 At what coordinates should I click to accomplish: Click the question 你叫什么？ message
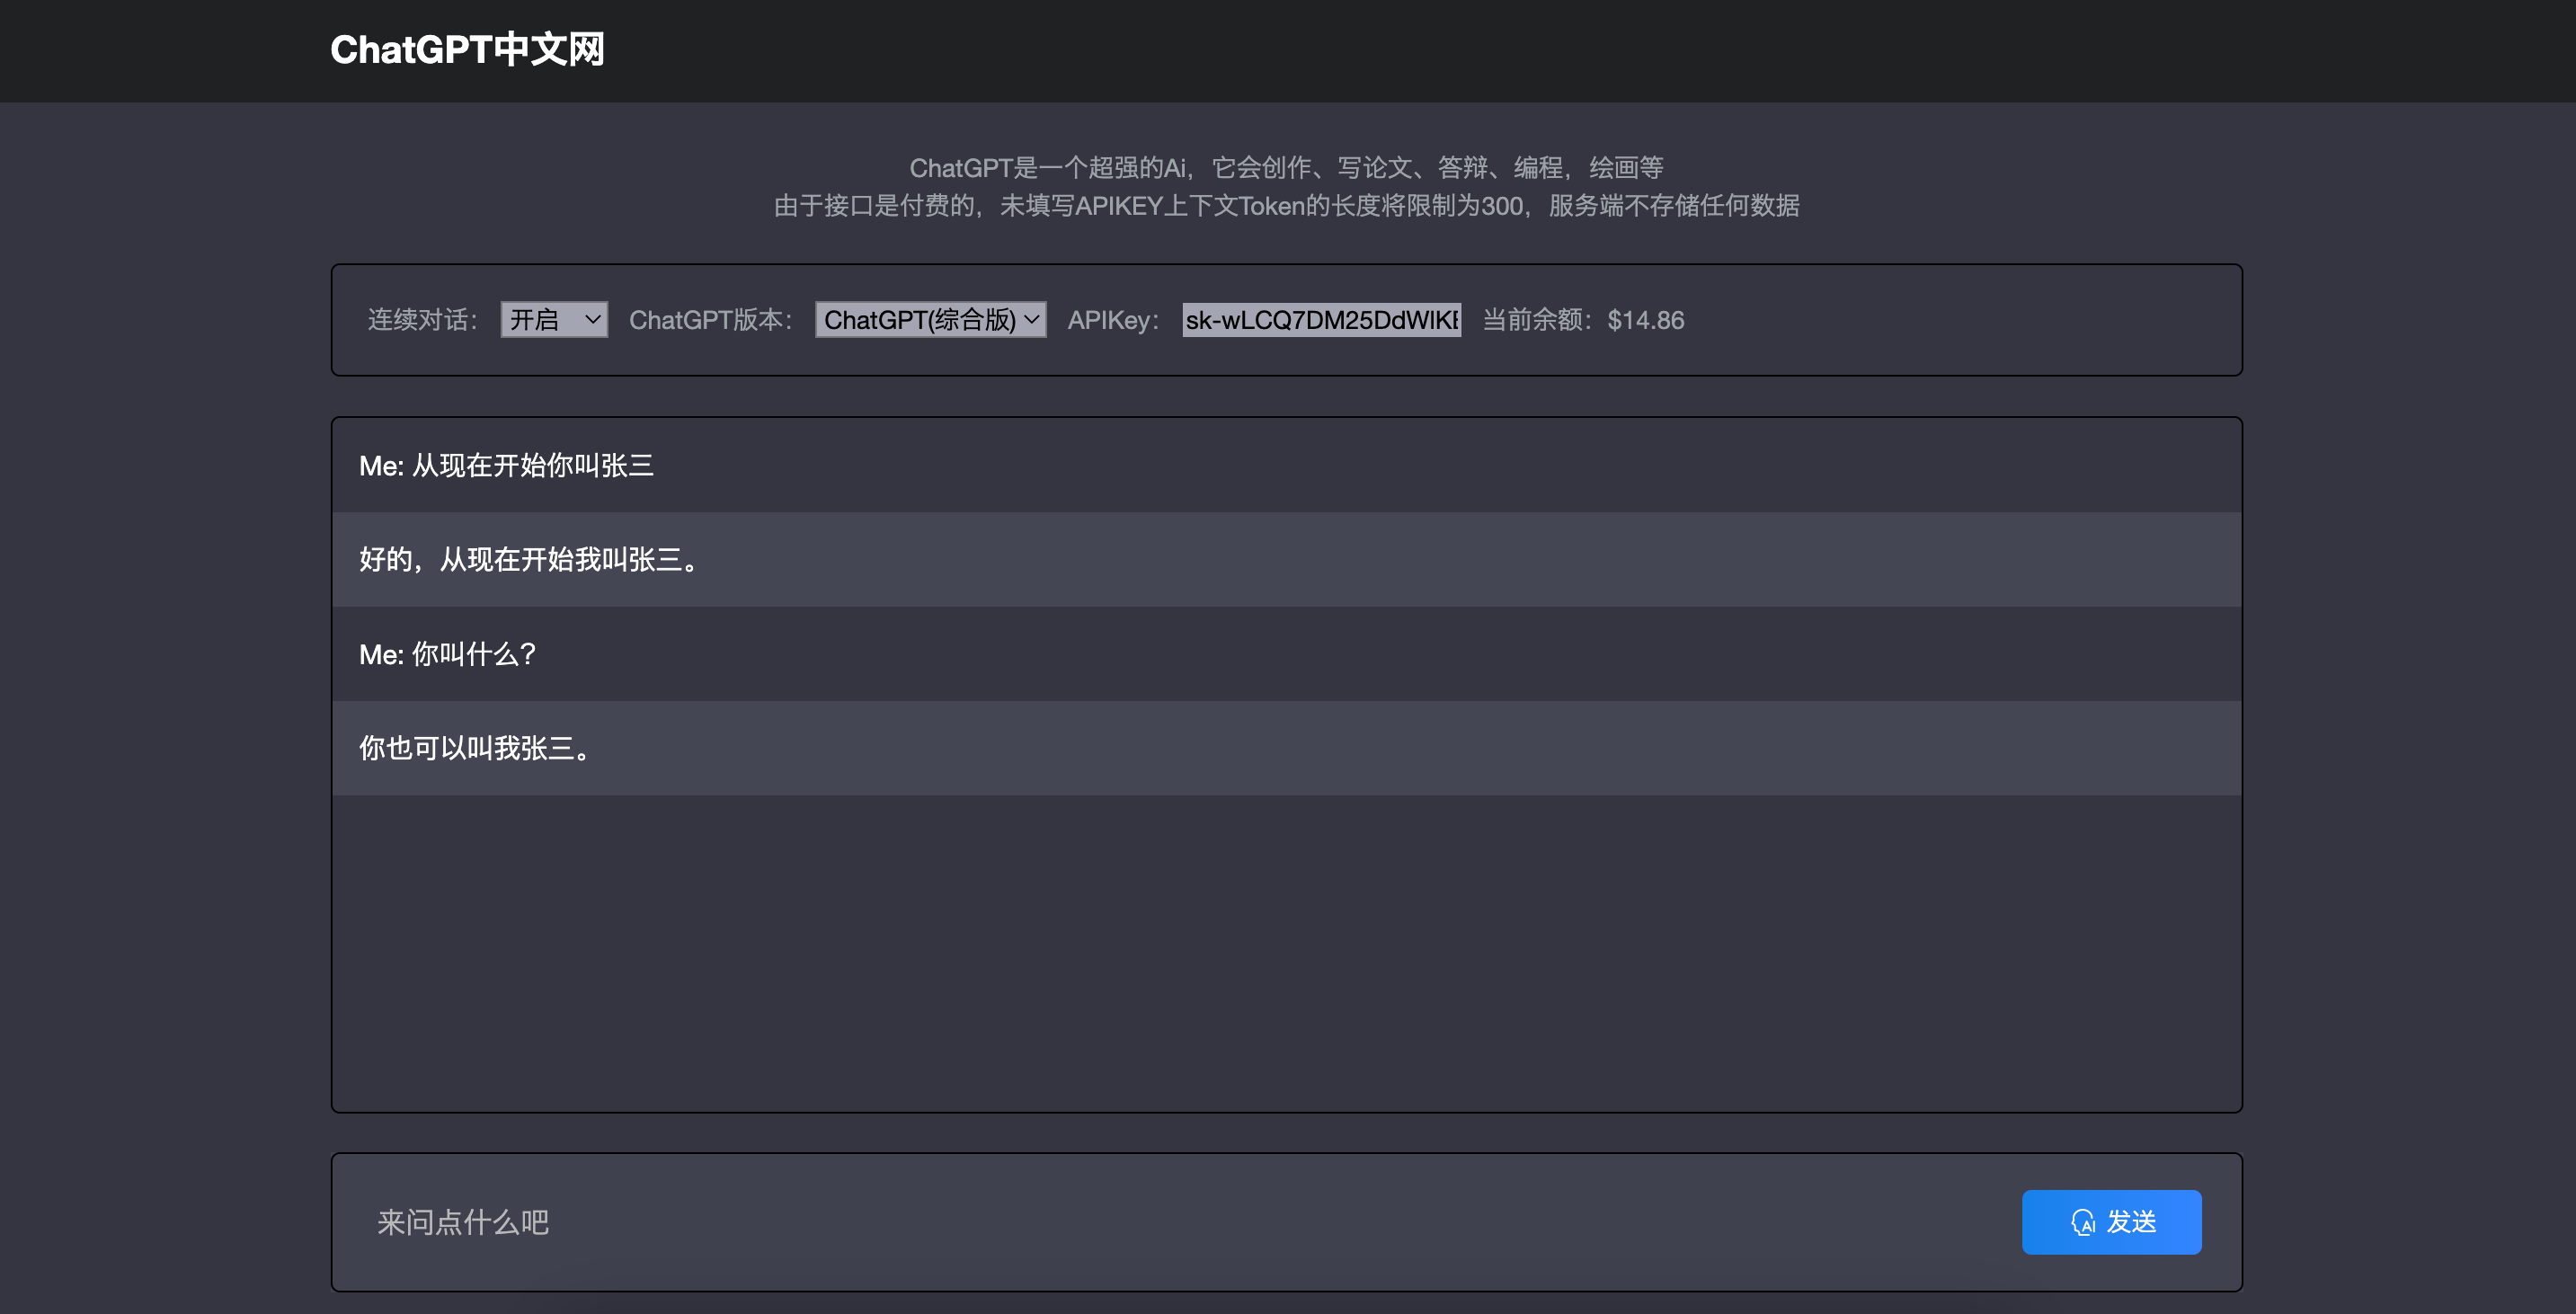(448, 654)
